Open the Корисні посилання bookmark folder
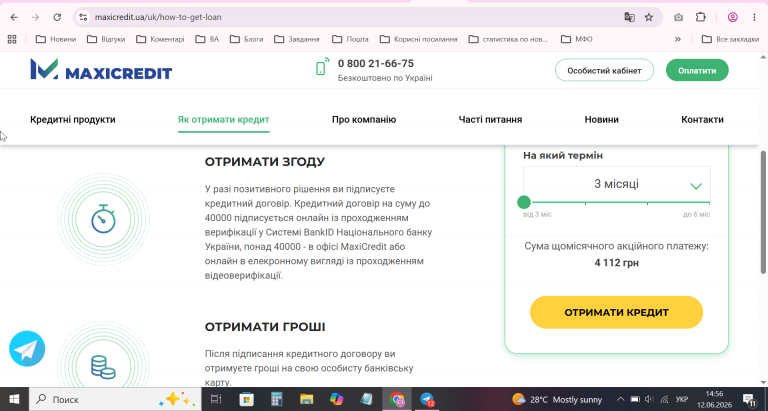768x411 pixels. (419, 39)
